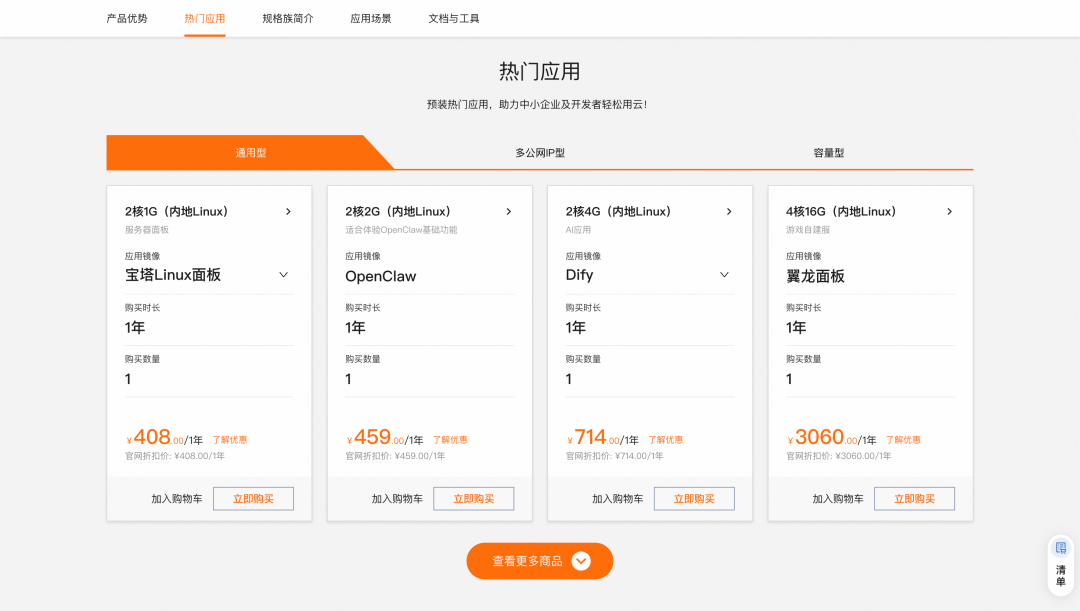Open details arrow for 2核2G(内地Linux)
The width and height of the screenshot is (1080, 611).
(509, 211)
